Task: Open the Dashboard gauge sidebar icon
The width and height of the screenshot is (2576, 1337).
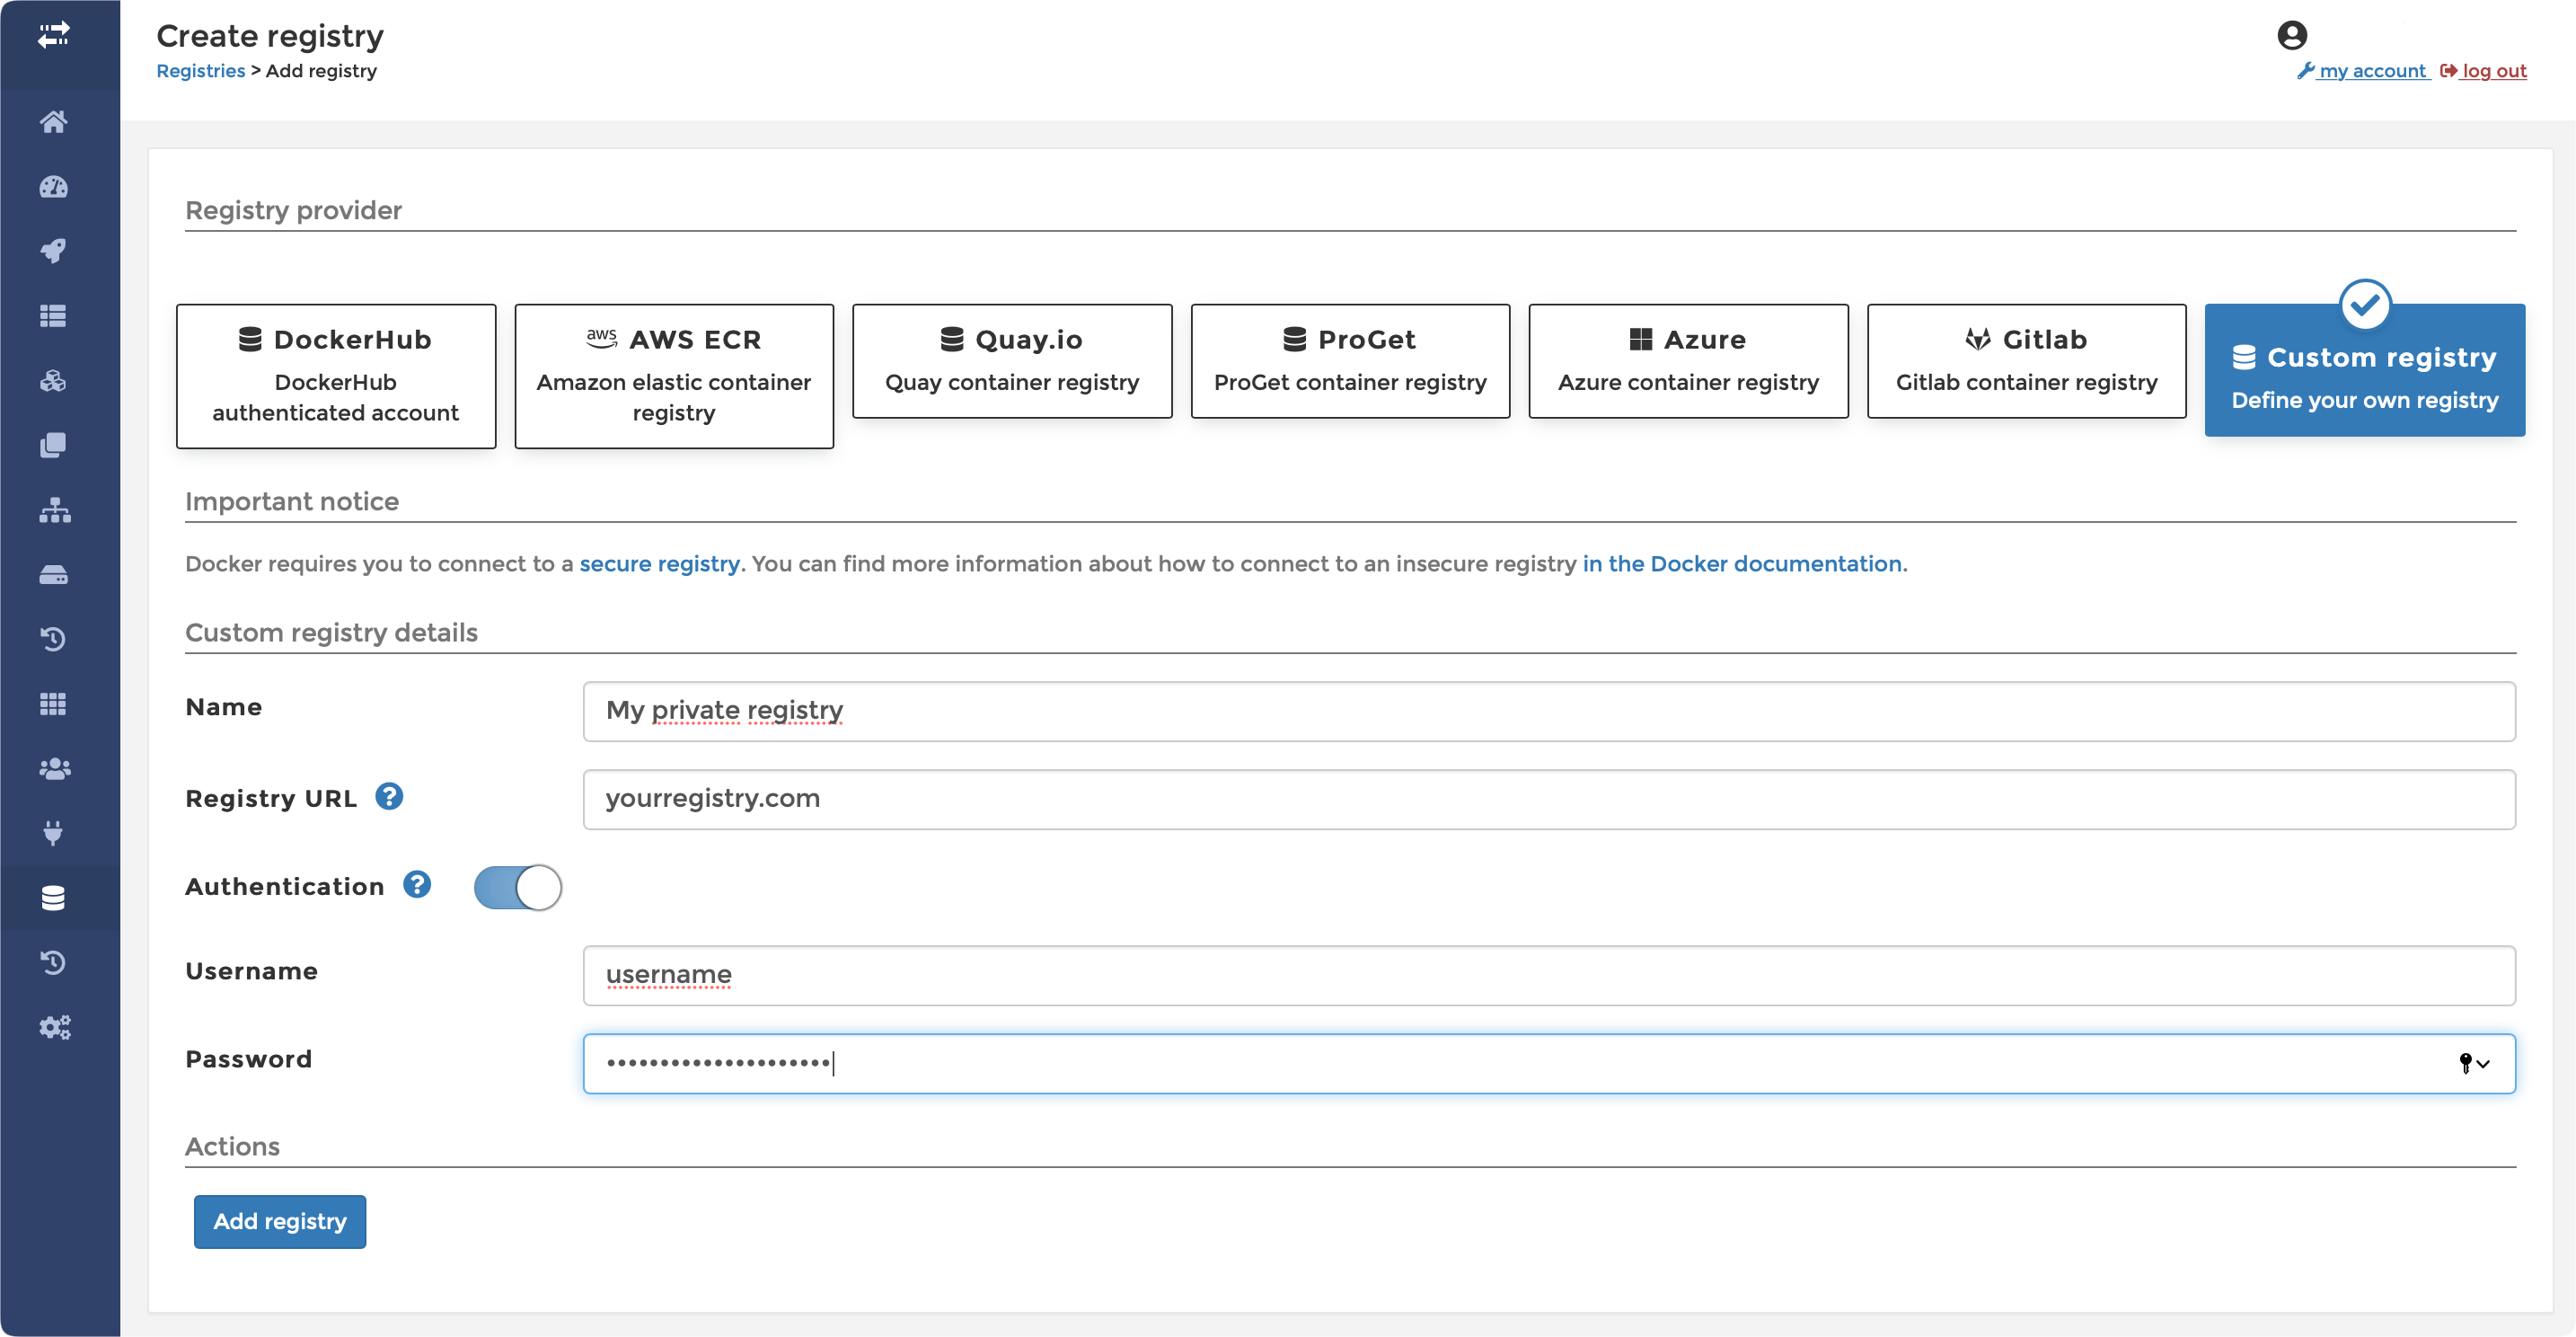Action: coord(54,187)
